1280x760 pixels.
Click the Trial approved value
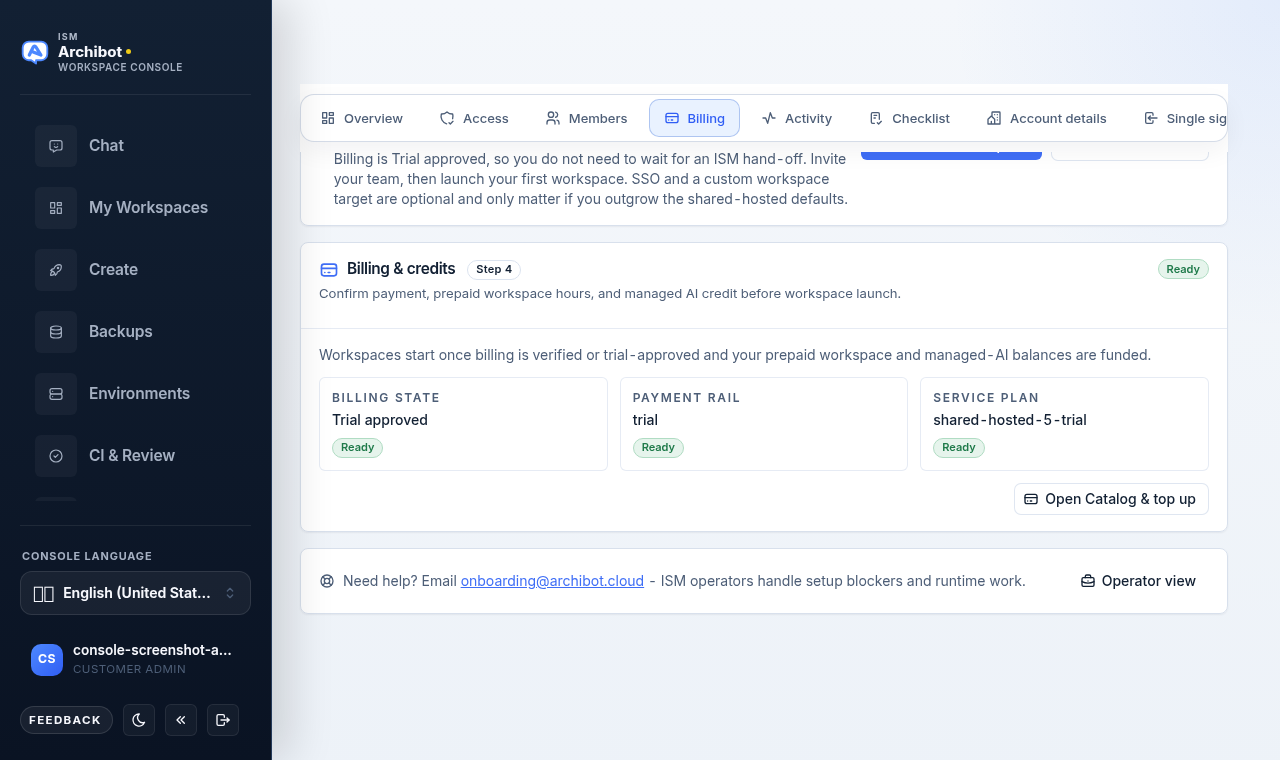(380, 420)
